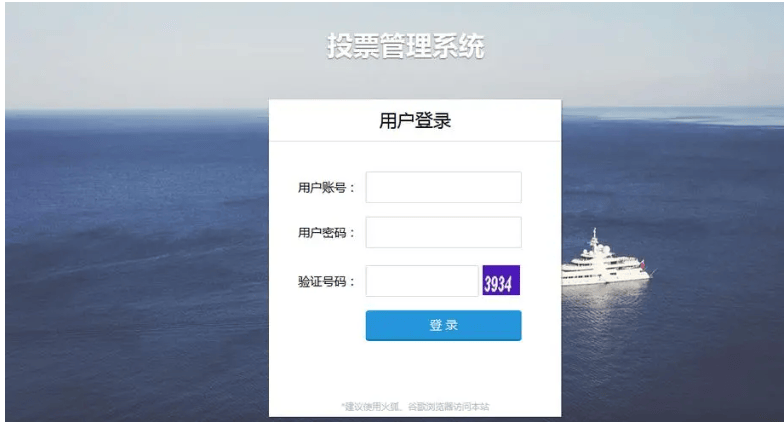This screenshot has width=784, height=422.
Task: Select the 验证号码 captcha text box
Action: [422, 281]
